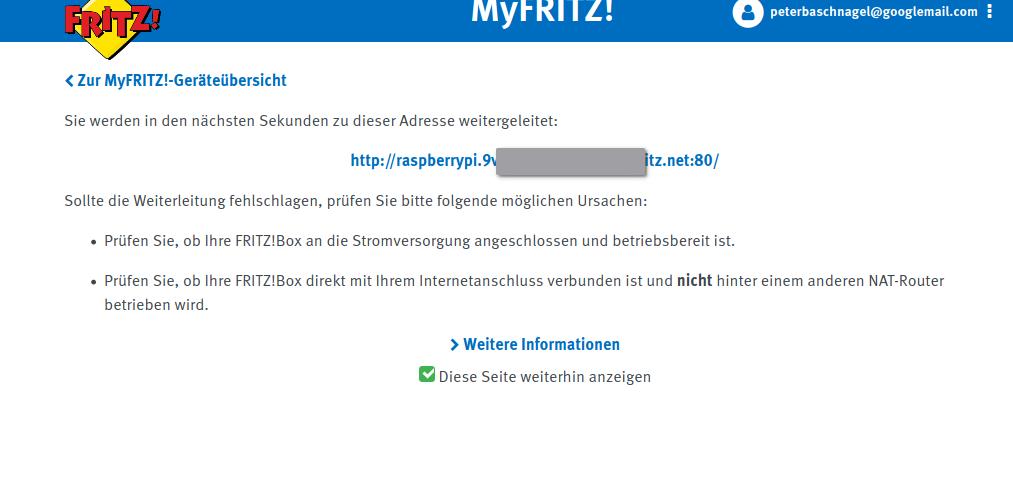The image size is (1013, 485).
Task: Click the sentence about being weitergeleitet
Action: click(x=310, y=121)
